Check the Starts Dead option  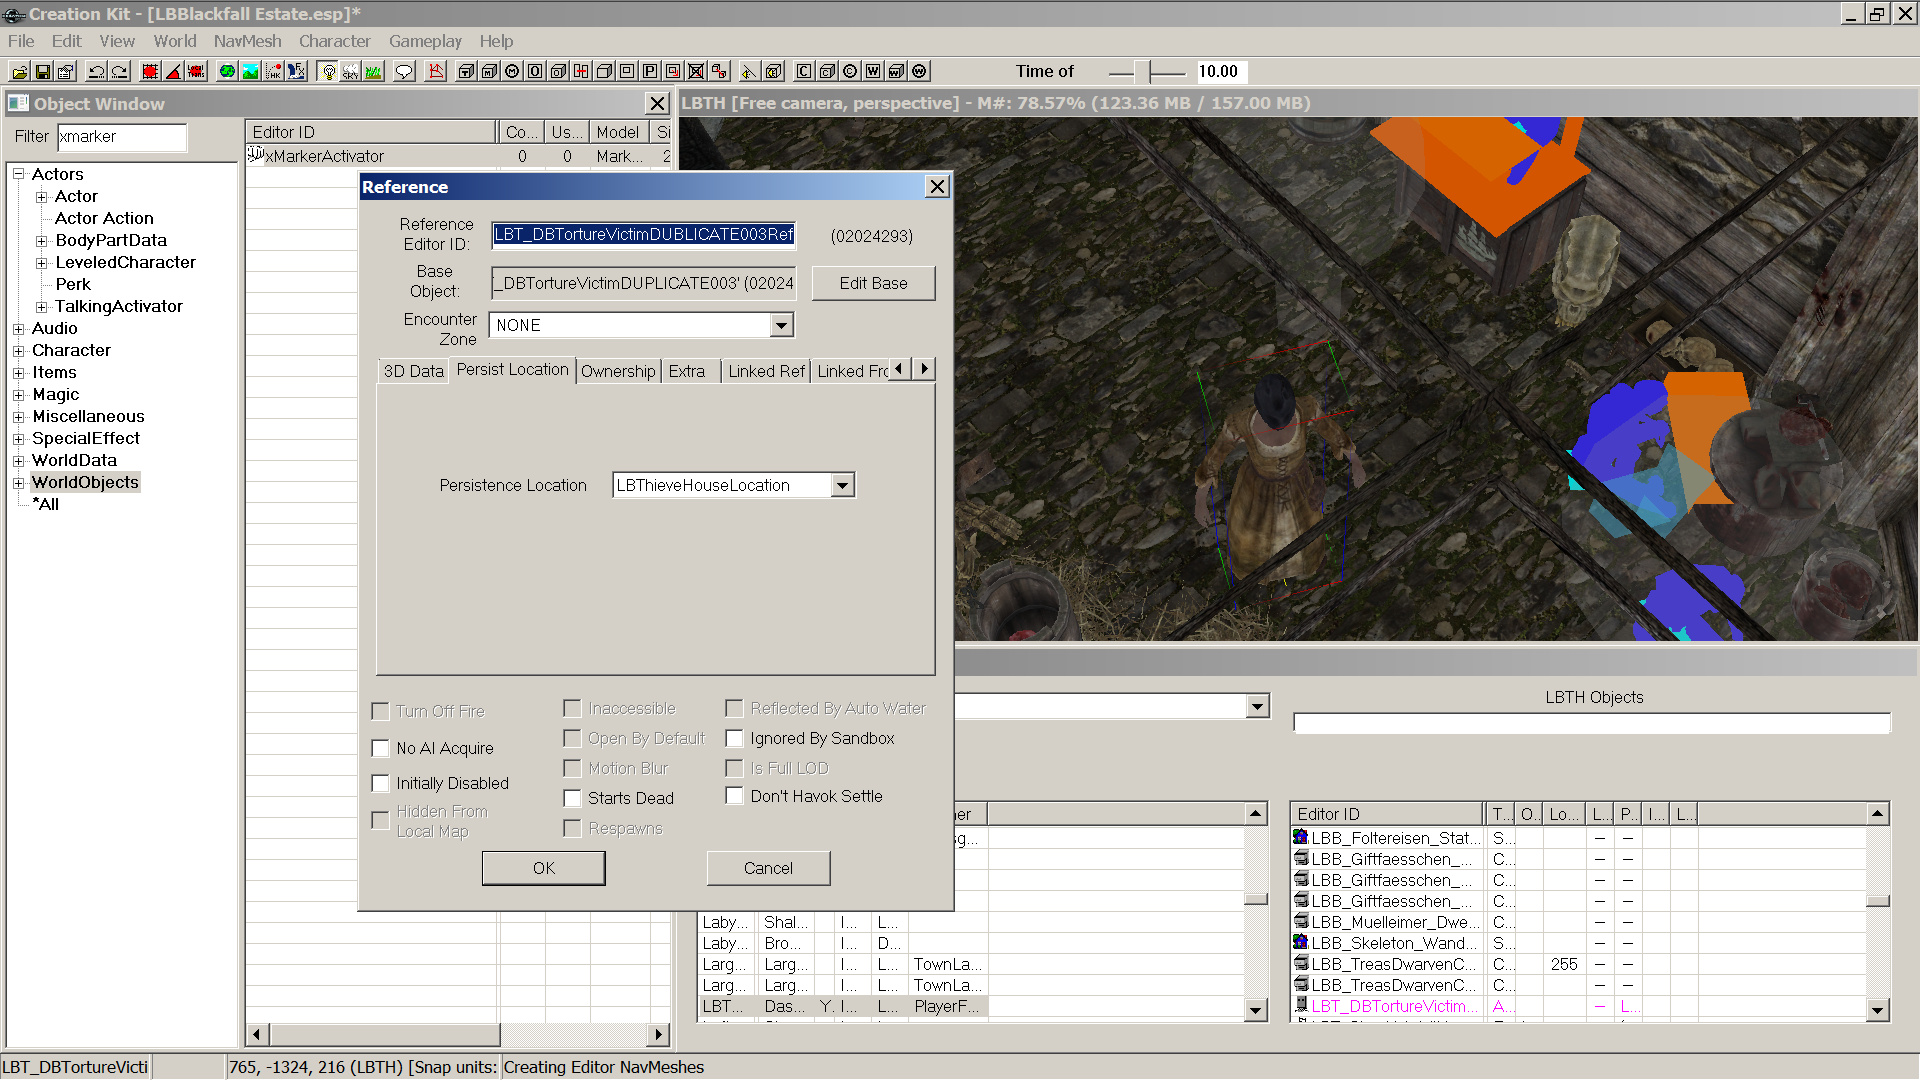coord(573,798)
